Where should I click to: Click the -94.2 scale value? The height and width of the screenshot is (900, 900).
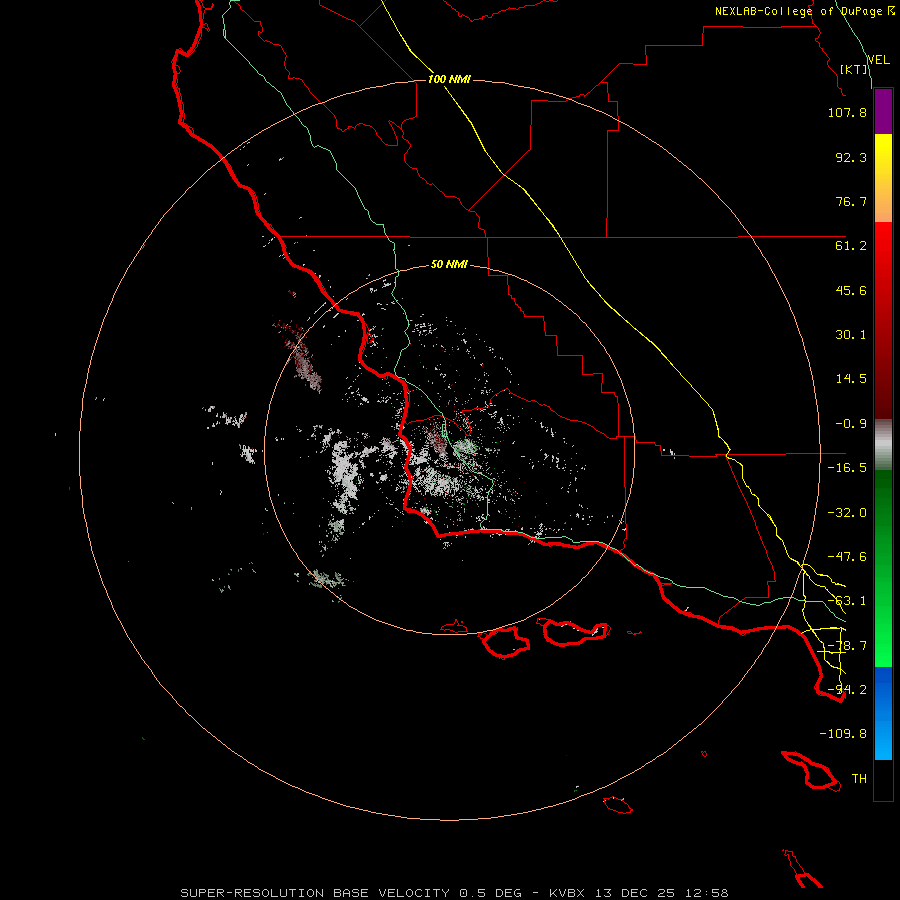(847, 690)
